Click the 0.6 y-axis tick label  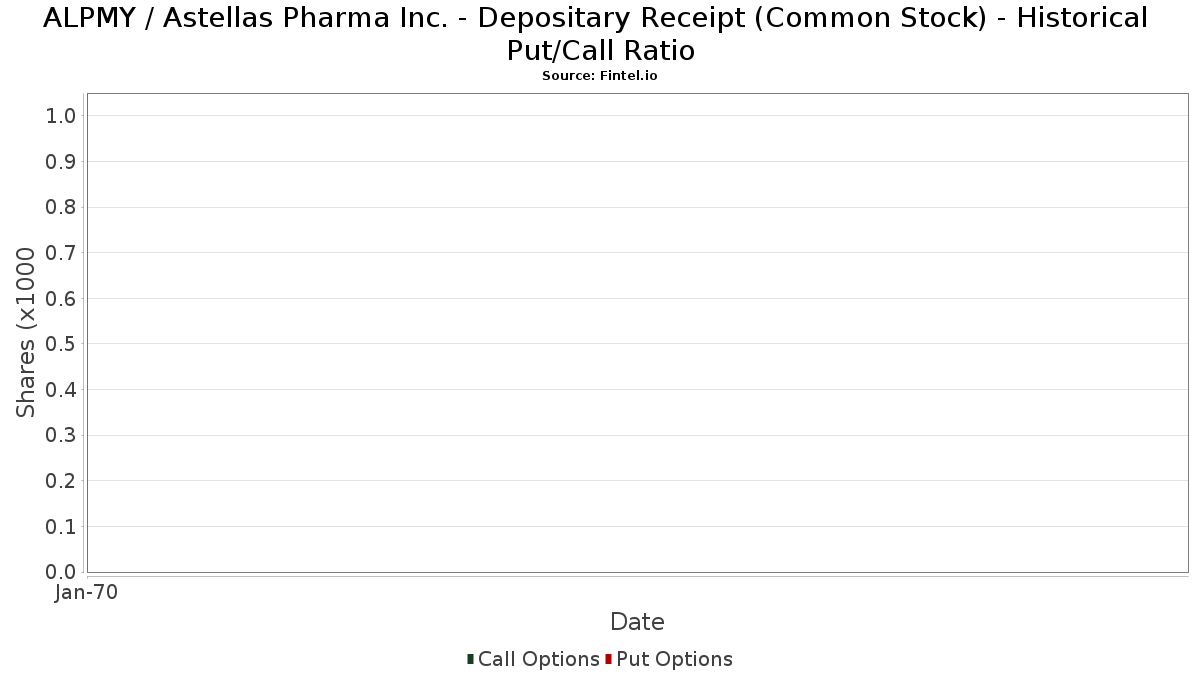[61, 299]
